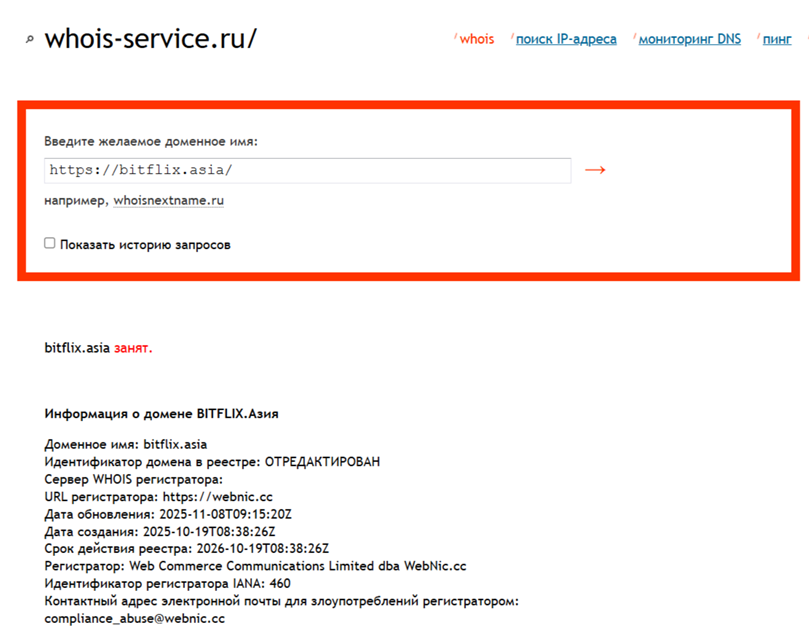
Task: Select the compliance_abuse@webnic.cc email address
Action: click(x=135, y=618)
